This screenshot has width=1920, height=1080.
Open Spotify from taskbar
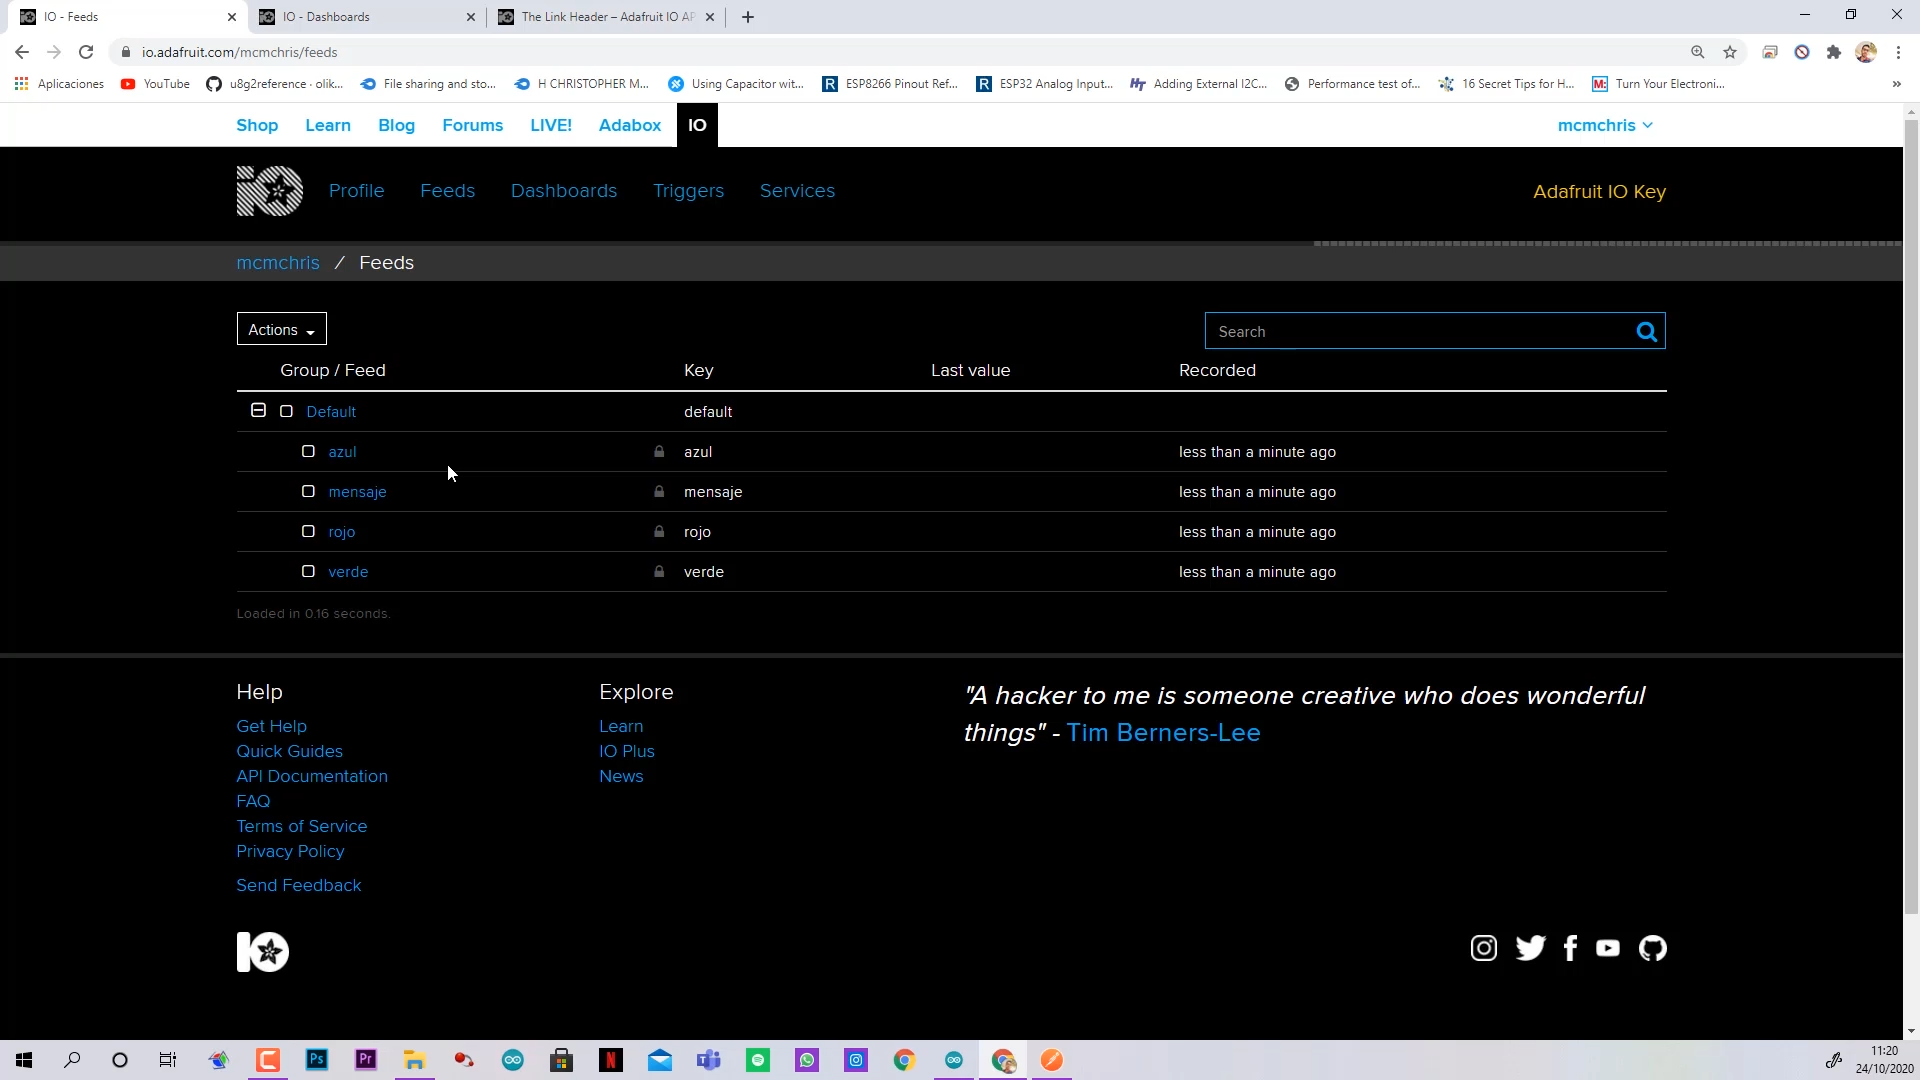coord(758,1060)
